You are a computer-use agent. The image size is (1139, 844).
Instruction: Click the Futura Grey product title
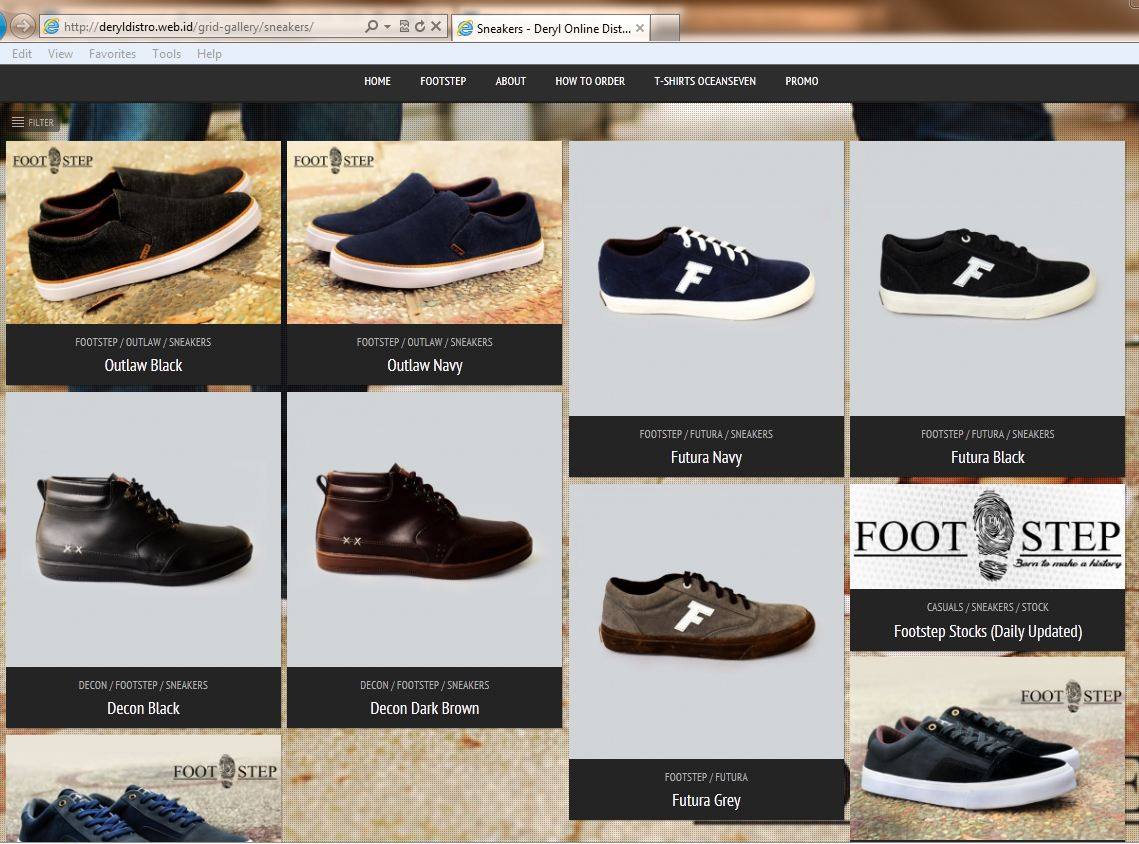[x=706, y=800]
